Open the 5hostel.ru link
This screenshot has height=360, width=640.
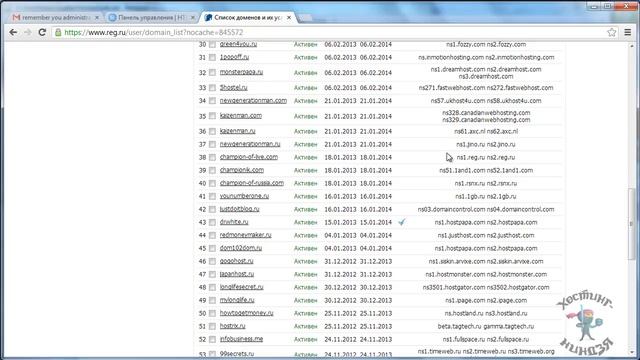pyautogui.click(x=233, y=87)
